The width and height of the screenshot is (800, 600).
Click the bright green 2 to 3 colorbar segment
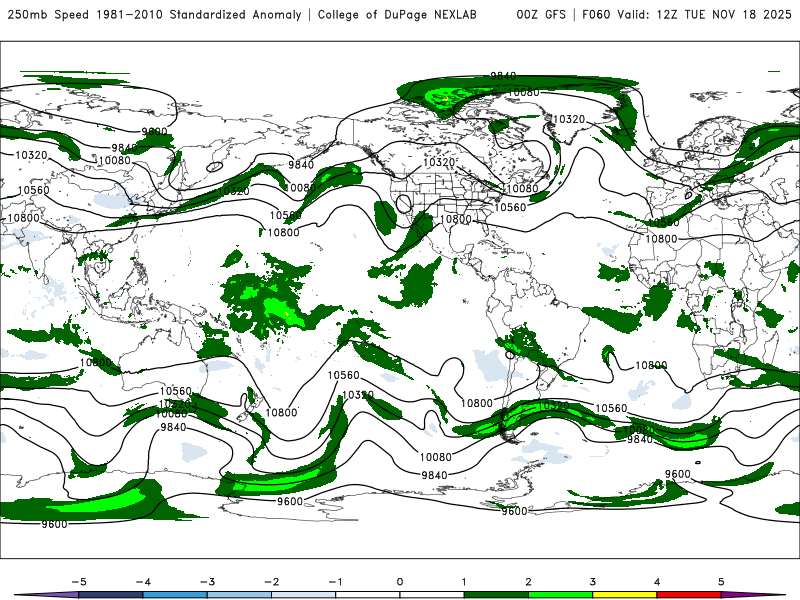[561, 595]
